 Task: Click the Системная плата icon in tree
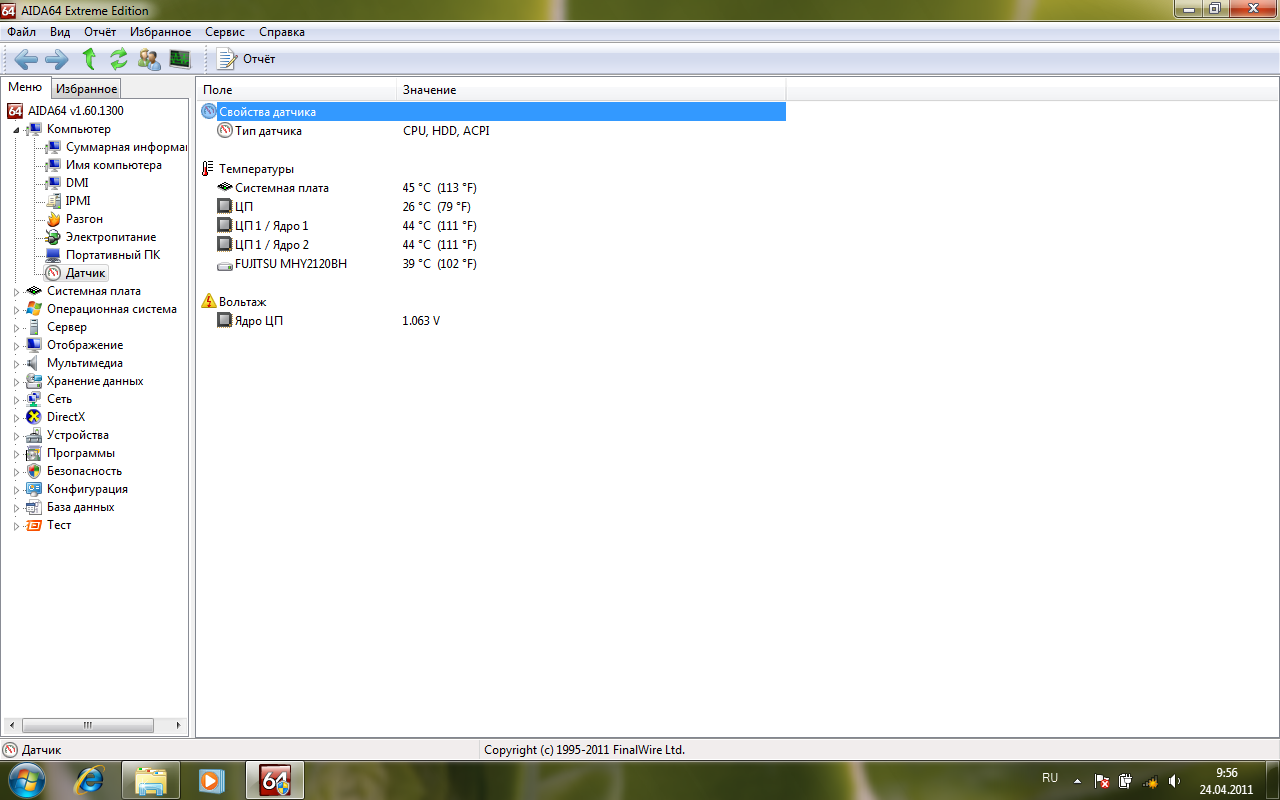point(34,291)
